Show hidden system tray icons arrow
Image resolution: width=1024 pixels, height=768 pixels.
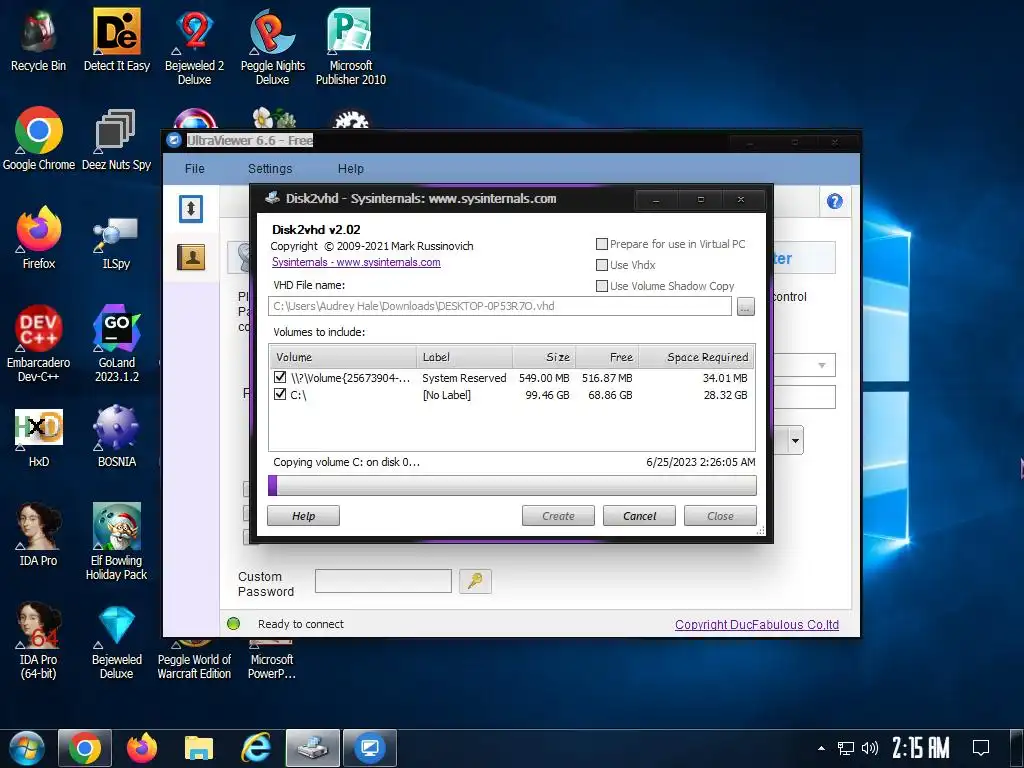coord(822,748)
